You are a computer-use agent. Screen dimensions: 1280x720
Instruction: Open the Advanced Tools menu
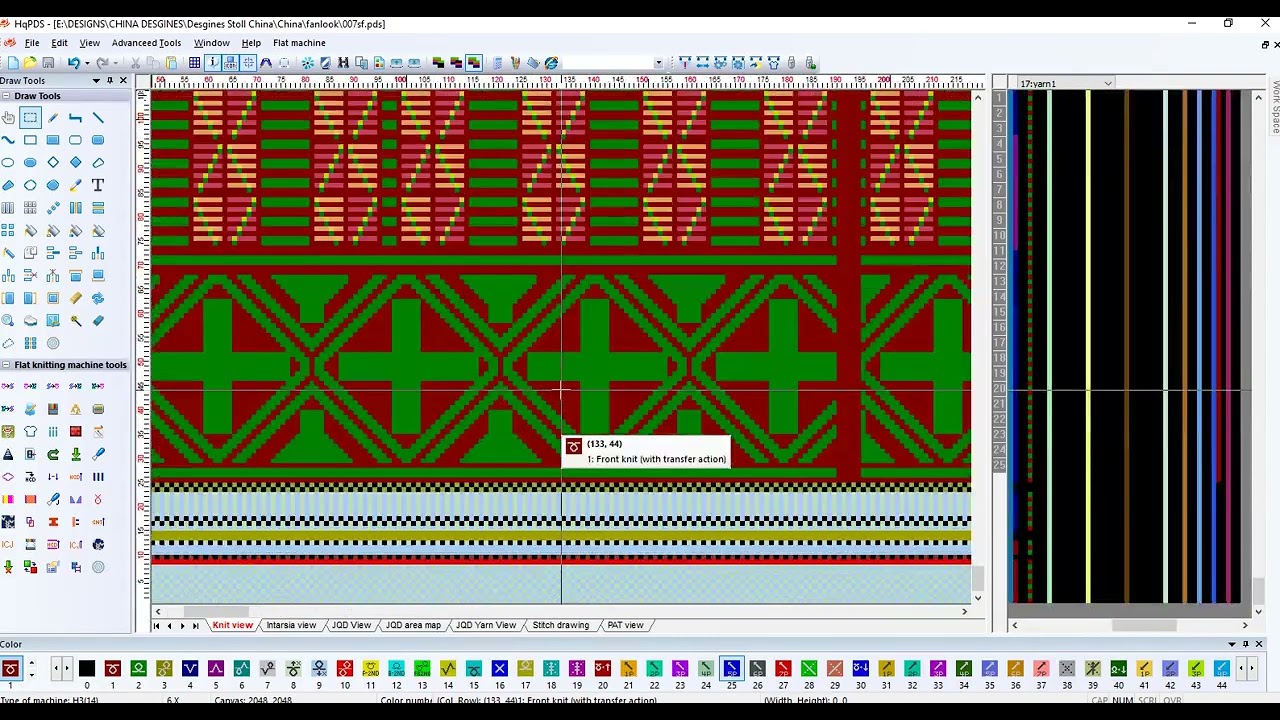coord(146,43)
